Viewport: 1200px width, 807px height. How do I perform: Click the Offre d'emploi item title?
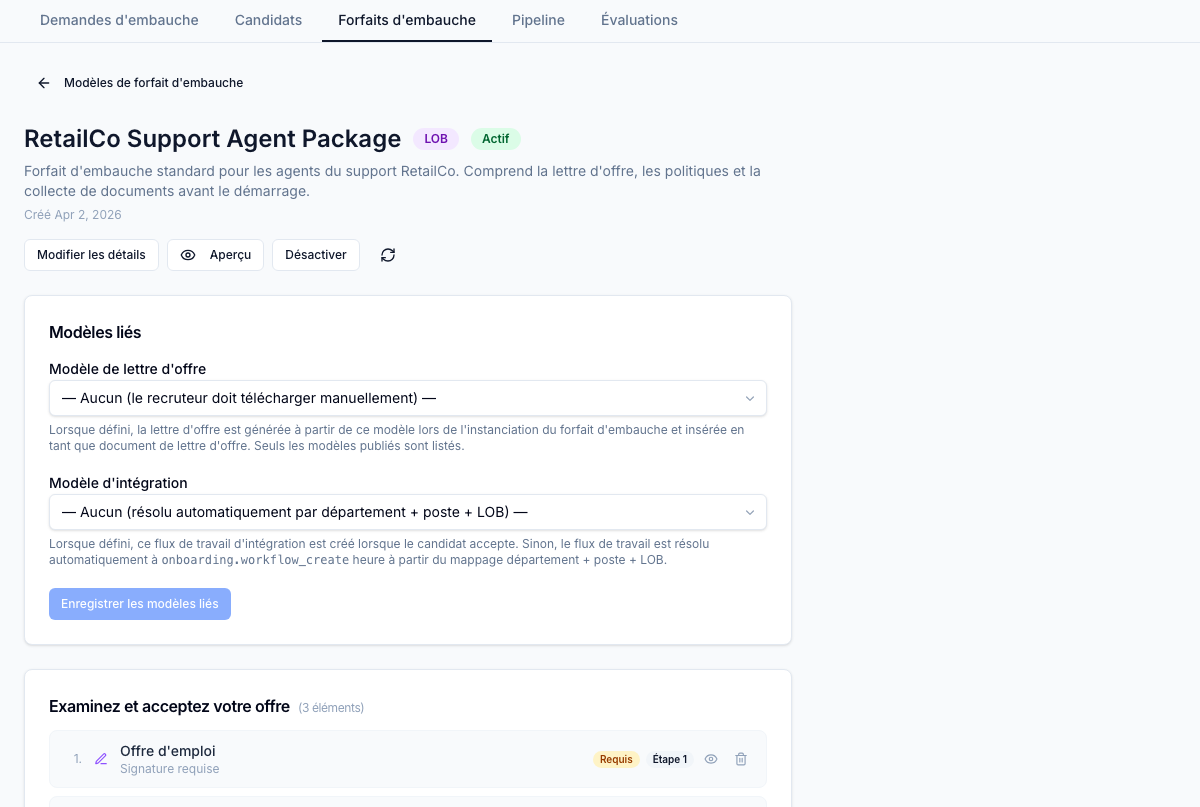[x=168, y=751]
